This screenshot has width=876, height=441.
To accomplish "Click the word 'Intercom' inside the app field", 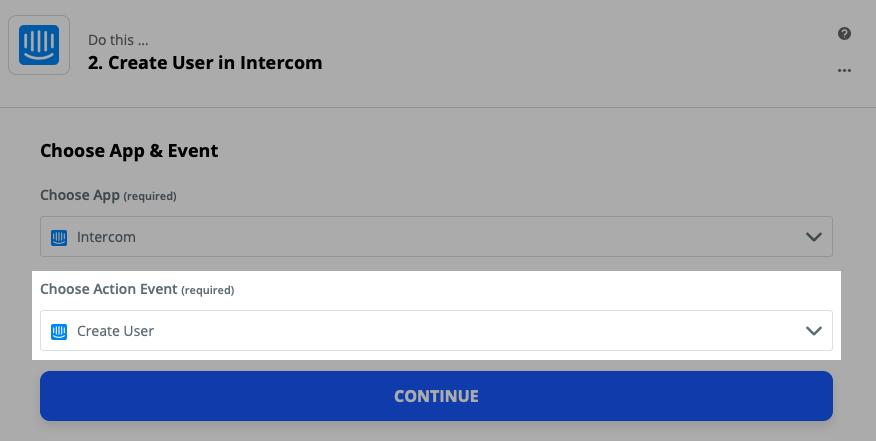I will tap(106, 237).
